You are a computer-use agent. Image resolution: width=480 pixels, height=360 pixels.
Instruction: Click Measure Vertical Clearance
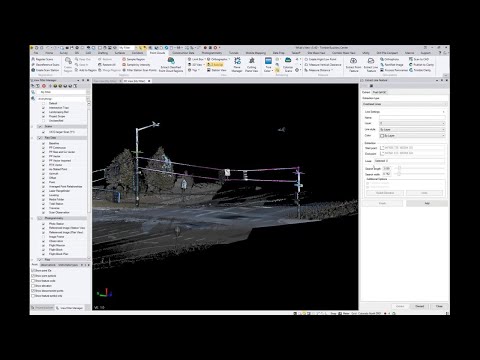(323, 65)
